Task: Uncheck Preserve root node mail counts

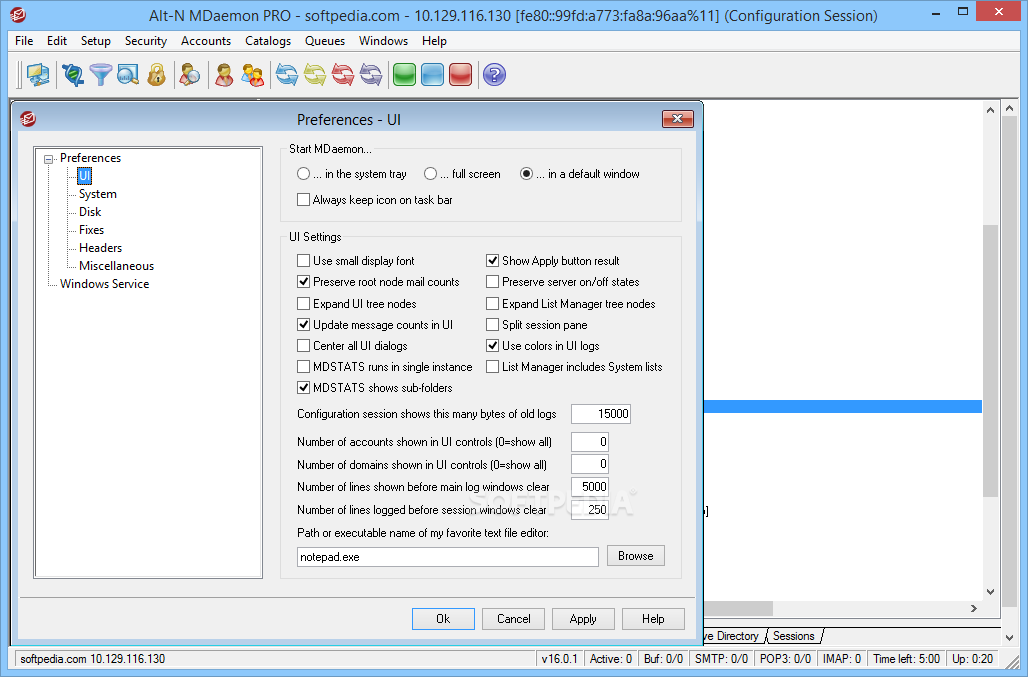Action: pyautogui.click(x=304, y=282)
